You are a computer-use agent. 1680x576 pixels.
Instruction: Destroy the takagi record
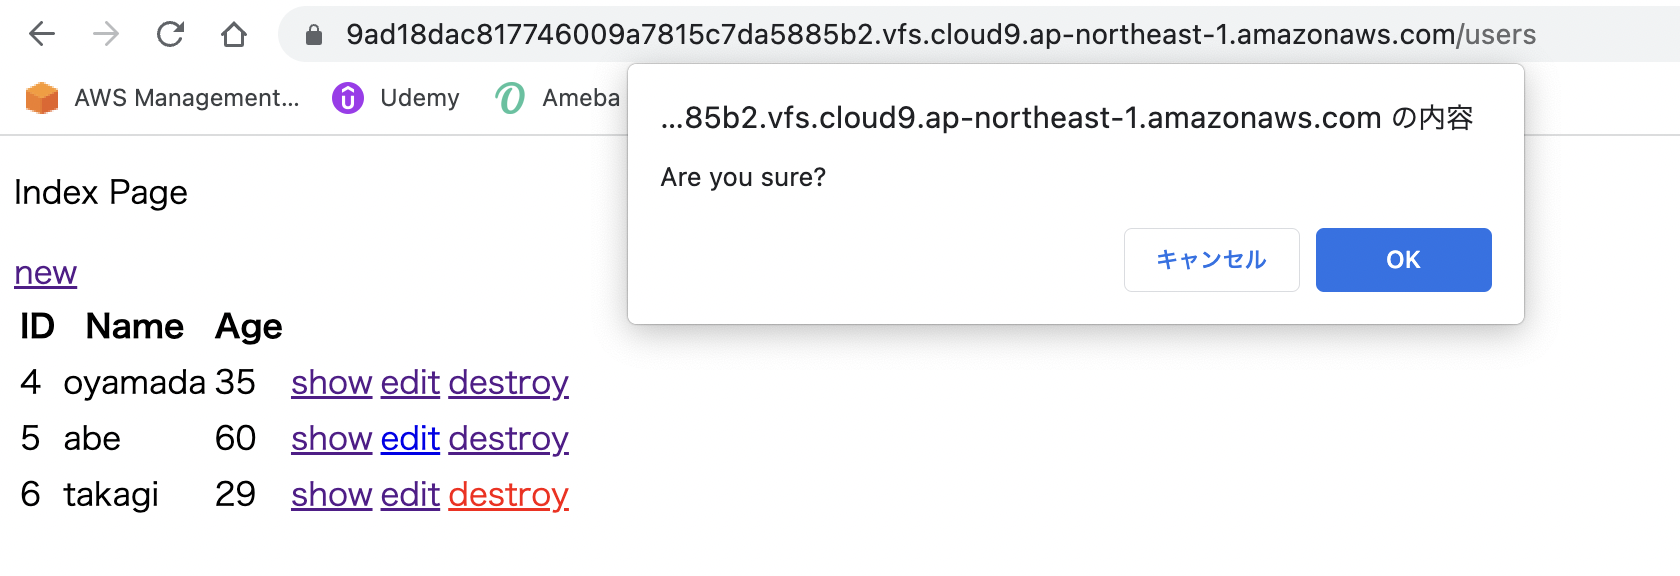click(x=508, y=495)
